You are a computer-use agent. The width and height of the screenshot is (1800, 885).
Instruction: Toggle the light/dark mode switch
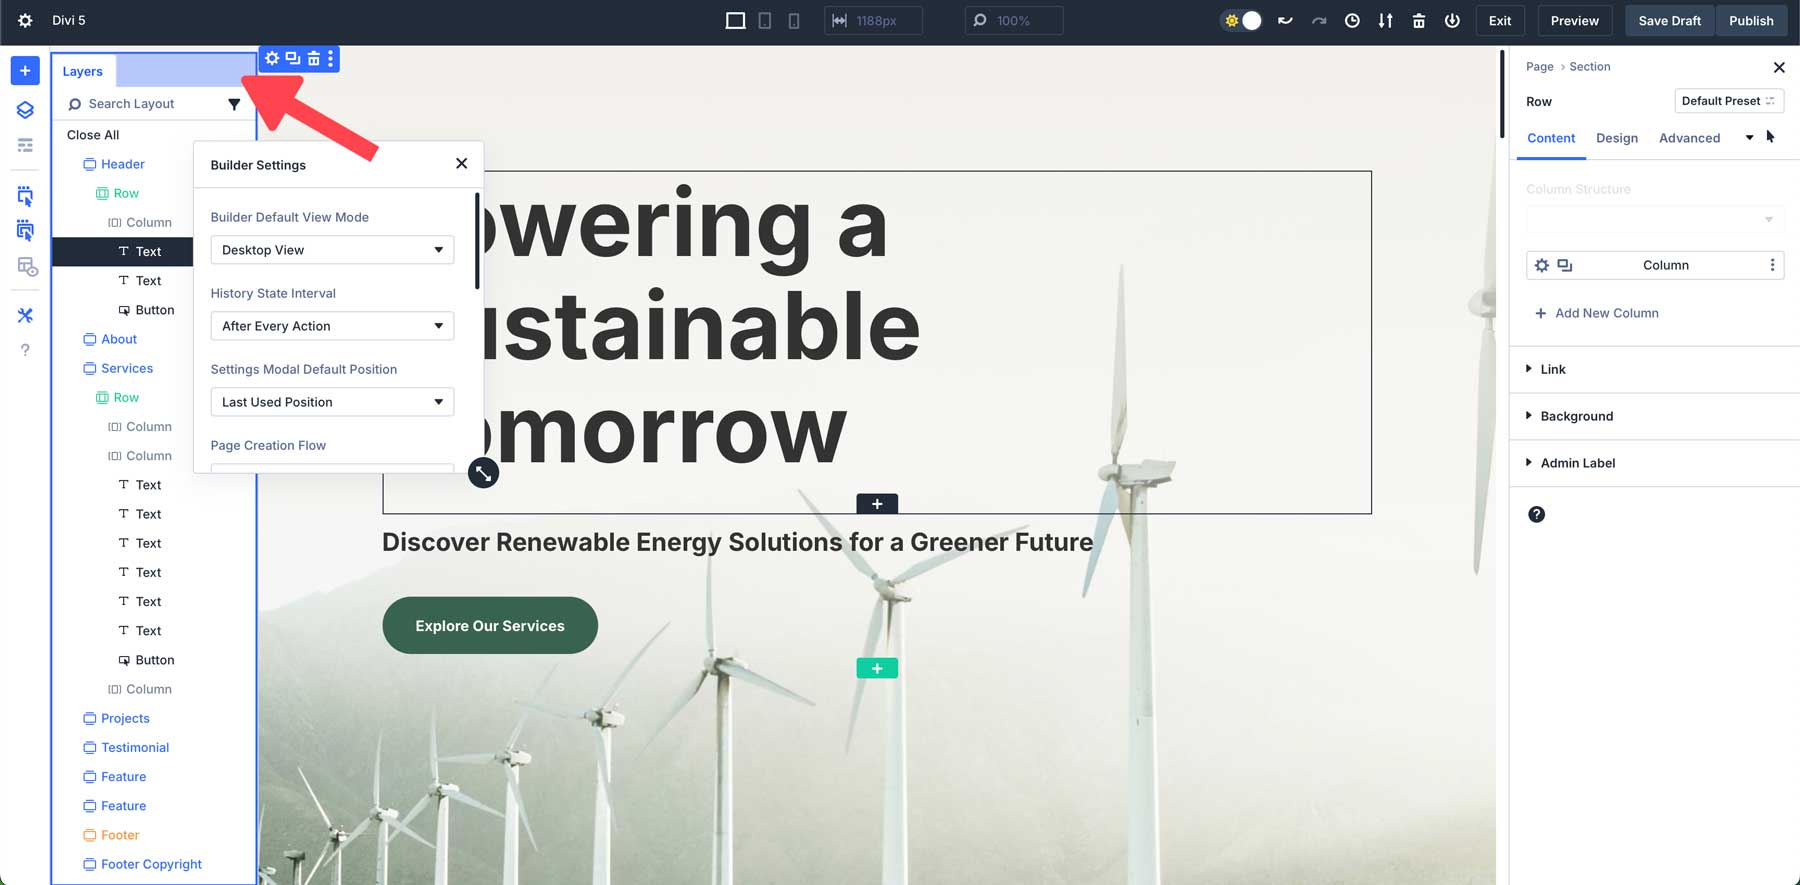[1242, 21]
